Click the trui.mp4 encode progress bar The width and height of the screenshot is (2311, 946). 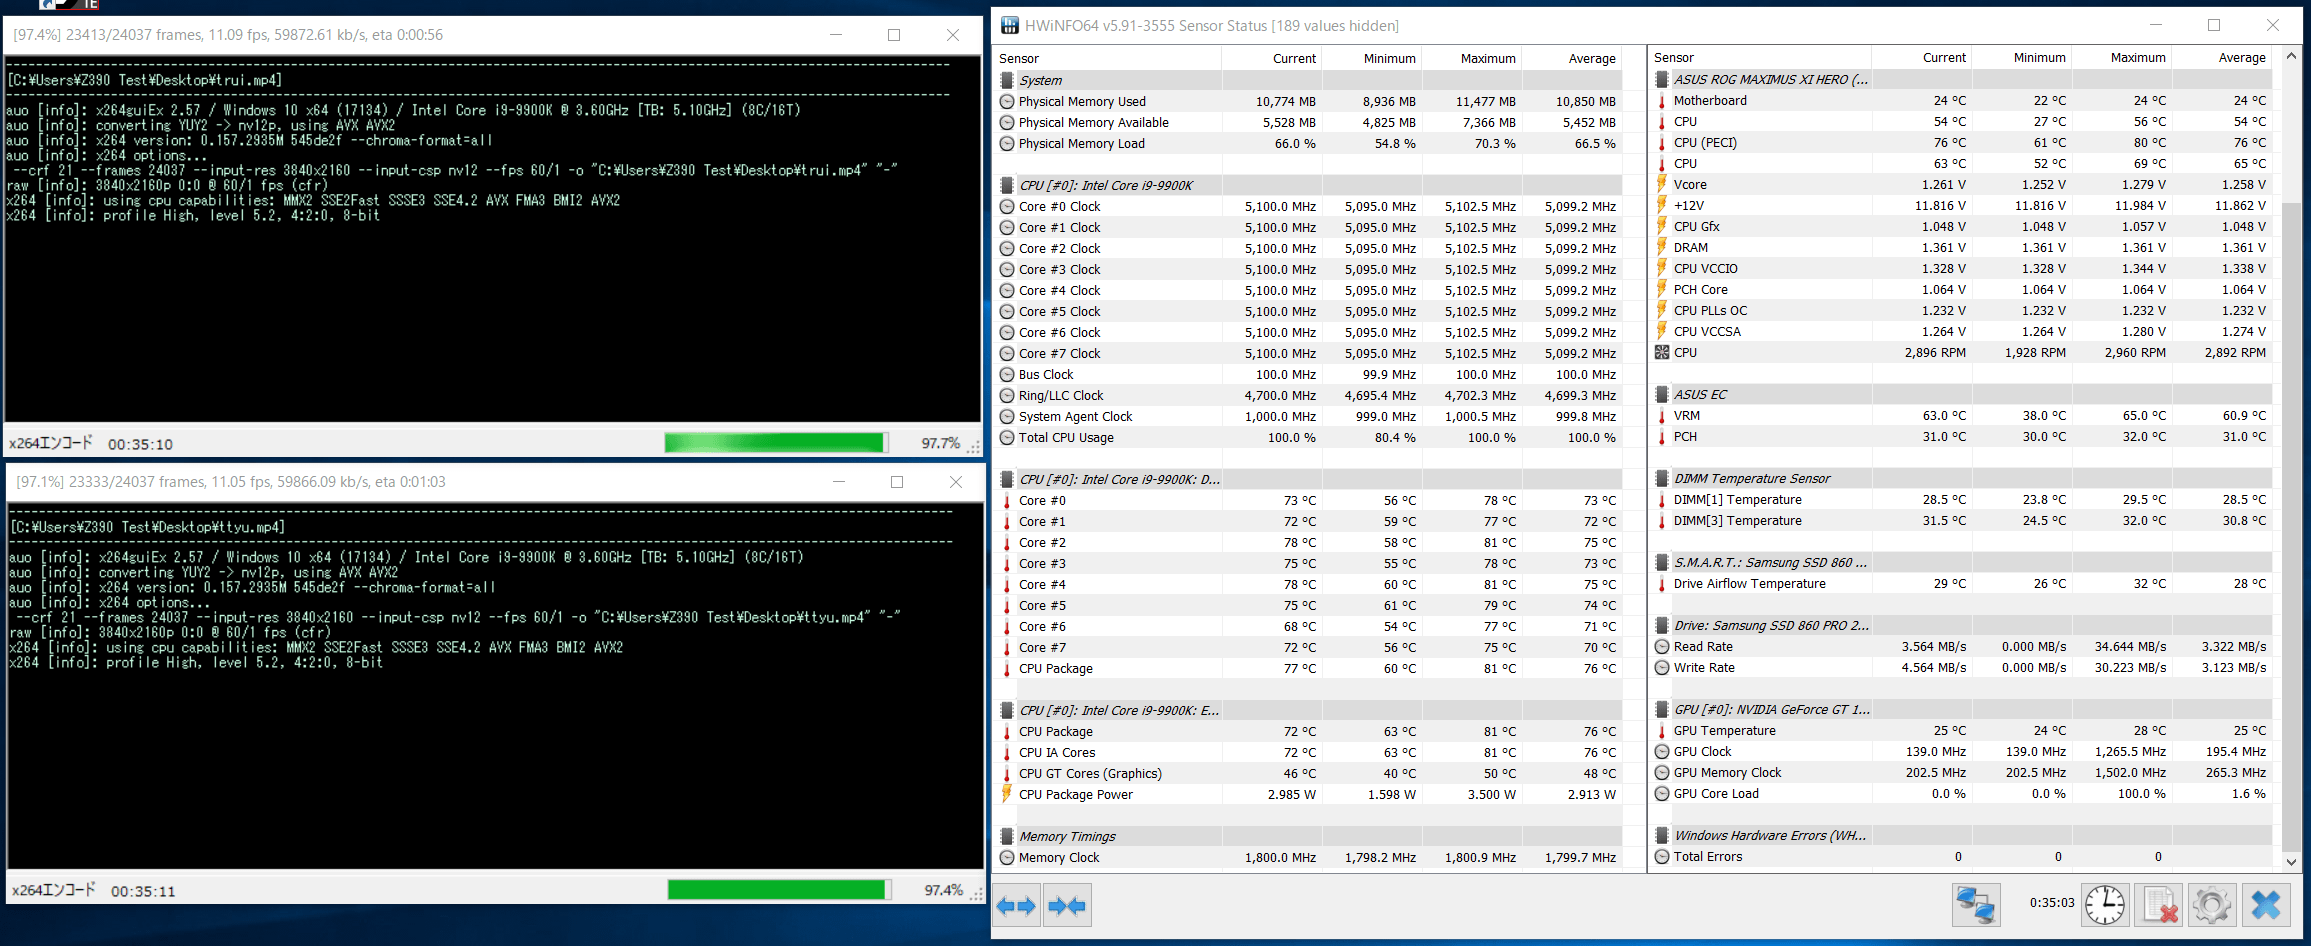pyautogui.click(x=776, y=442)
